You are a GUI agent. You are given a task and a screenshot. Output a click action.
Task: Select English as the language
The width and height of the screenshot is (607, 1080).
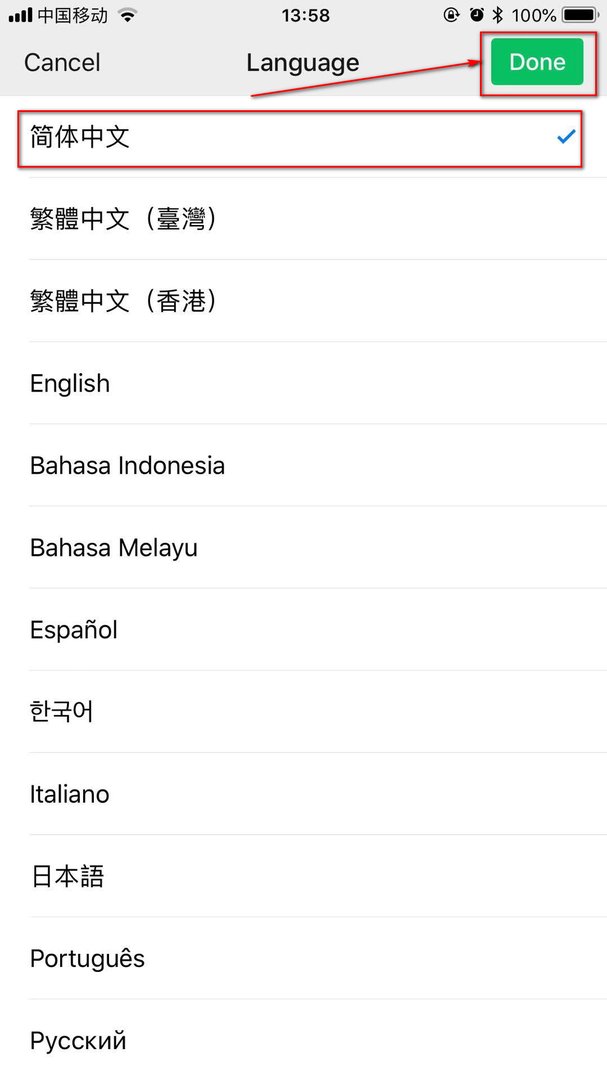pos(70,384)
